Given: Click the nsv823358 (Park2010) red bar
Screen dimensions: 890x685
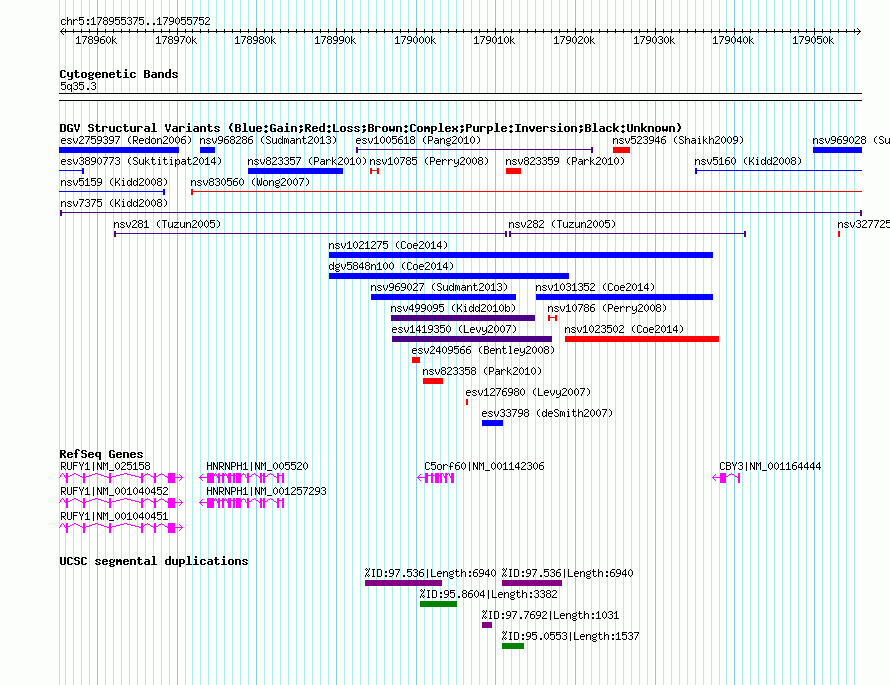Looking at the screenshot, I should 433,381.
